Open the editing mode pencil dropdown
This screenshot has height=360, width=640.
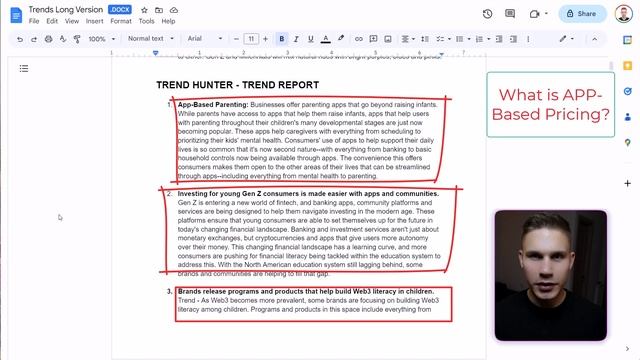pyautogui.click(x=567, y=39)
